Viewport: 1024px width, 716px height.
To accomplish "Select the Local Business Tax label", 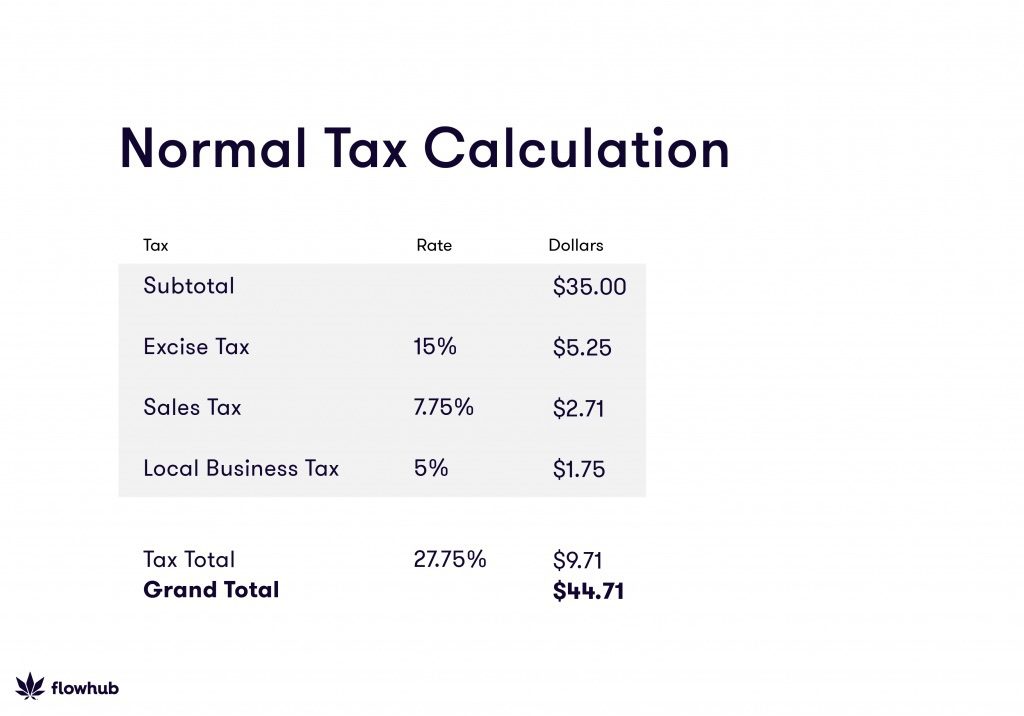I will tap(241, 468).
